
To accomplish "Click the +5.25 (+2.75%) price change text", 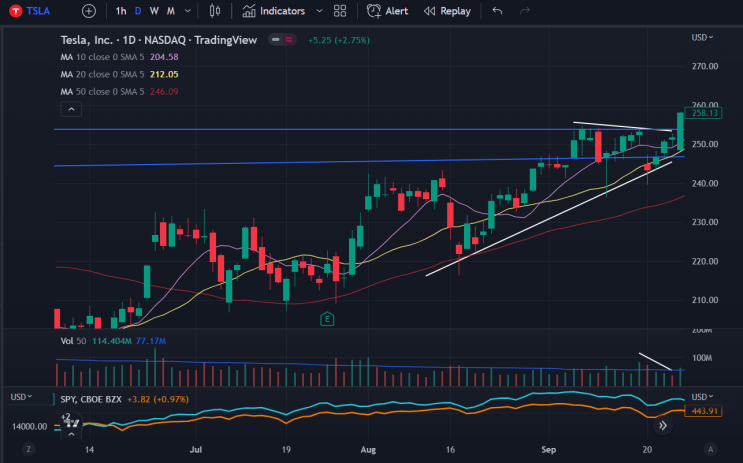I will point(339,40).
